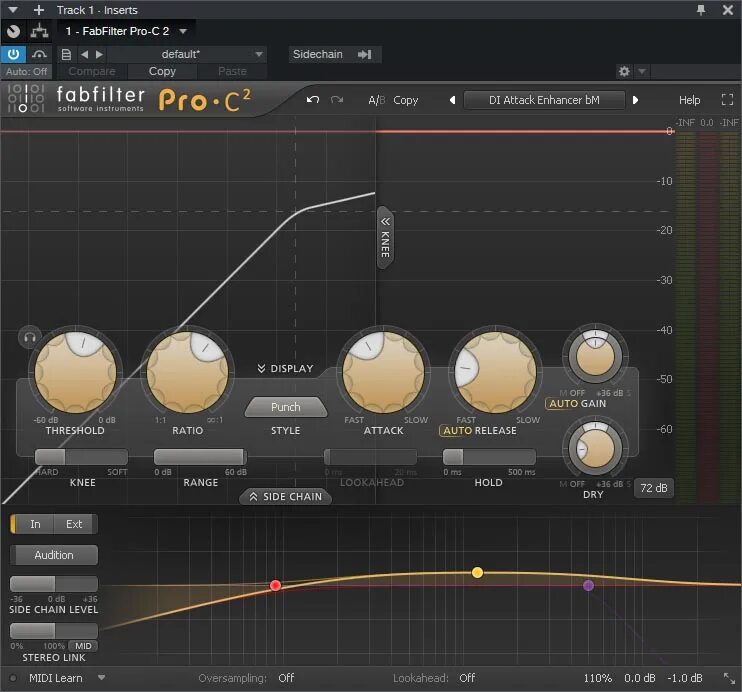Click the RATIO knob
The width and height of the screenshot is (742, 692).
(187, 372)
